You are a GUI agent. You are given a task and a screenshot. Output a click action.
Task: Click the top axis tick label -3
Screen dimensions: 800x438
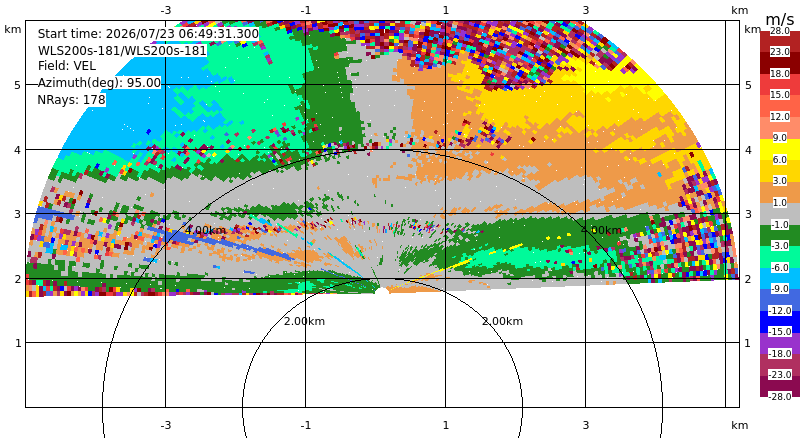(165, 10)
